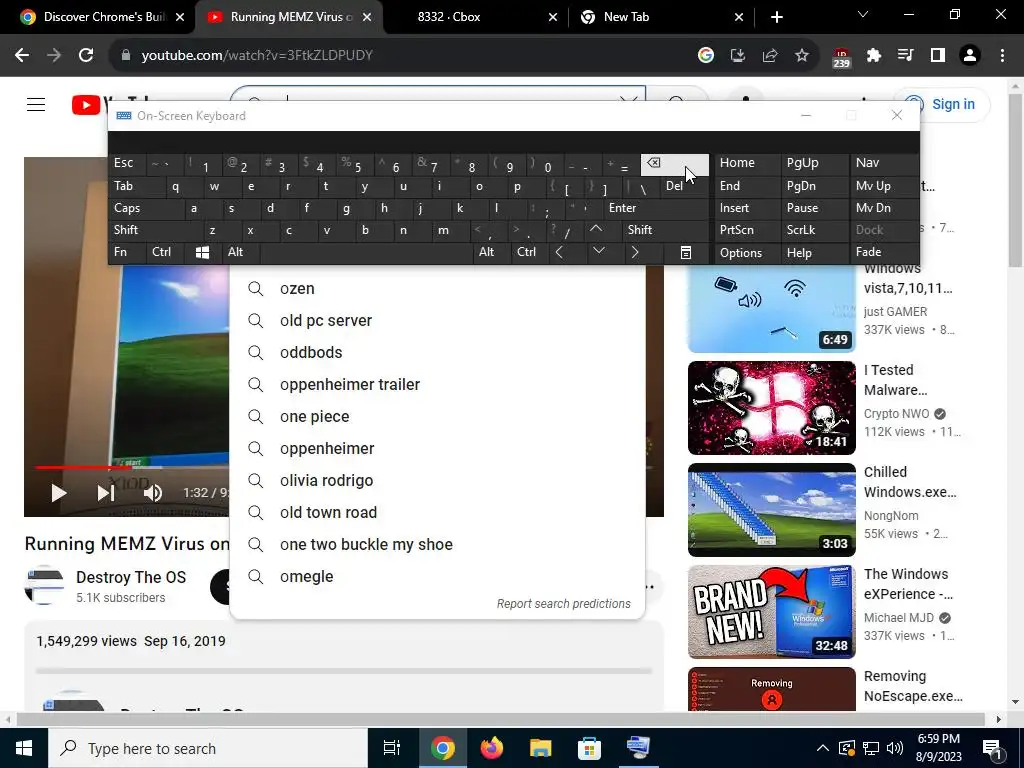Image resolution: width=1024 pixels, height=768 pixels.
Task: Open the notification center icon
Action: pos(993,748)
